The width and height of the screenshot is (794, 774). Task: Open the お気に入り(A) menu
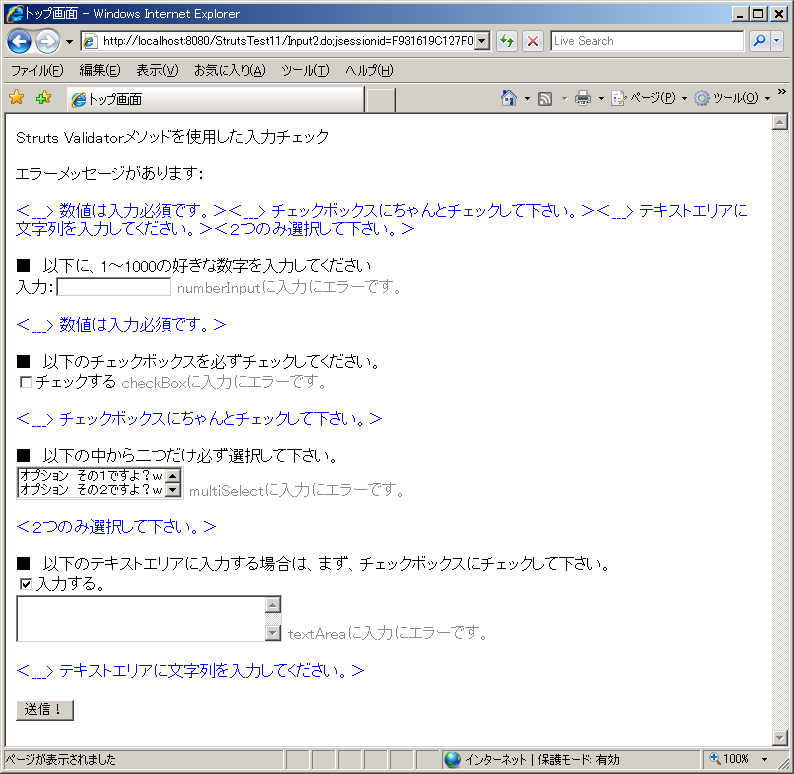coord(229,70)
